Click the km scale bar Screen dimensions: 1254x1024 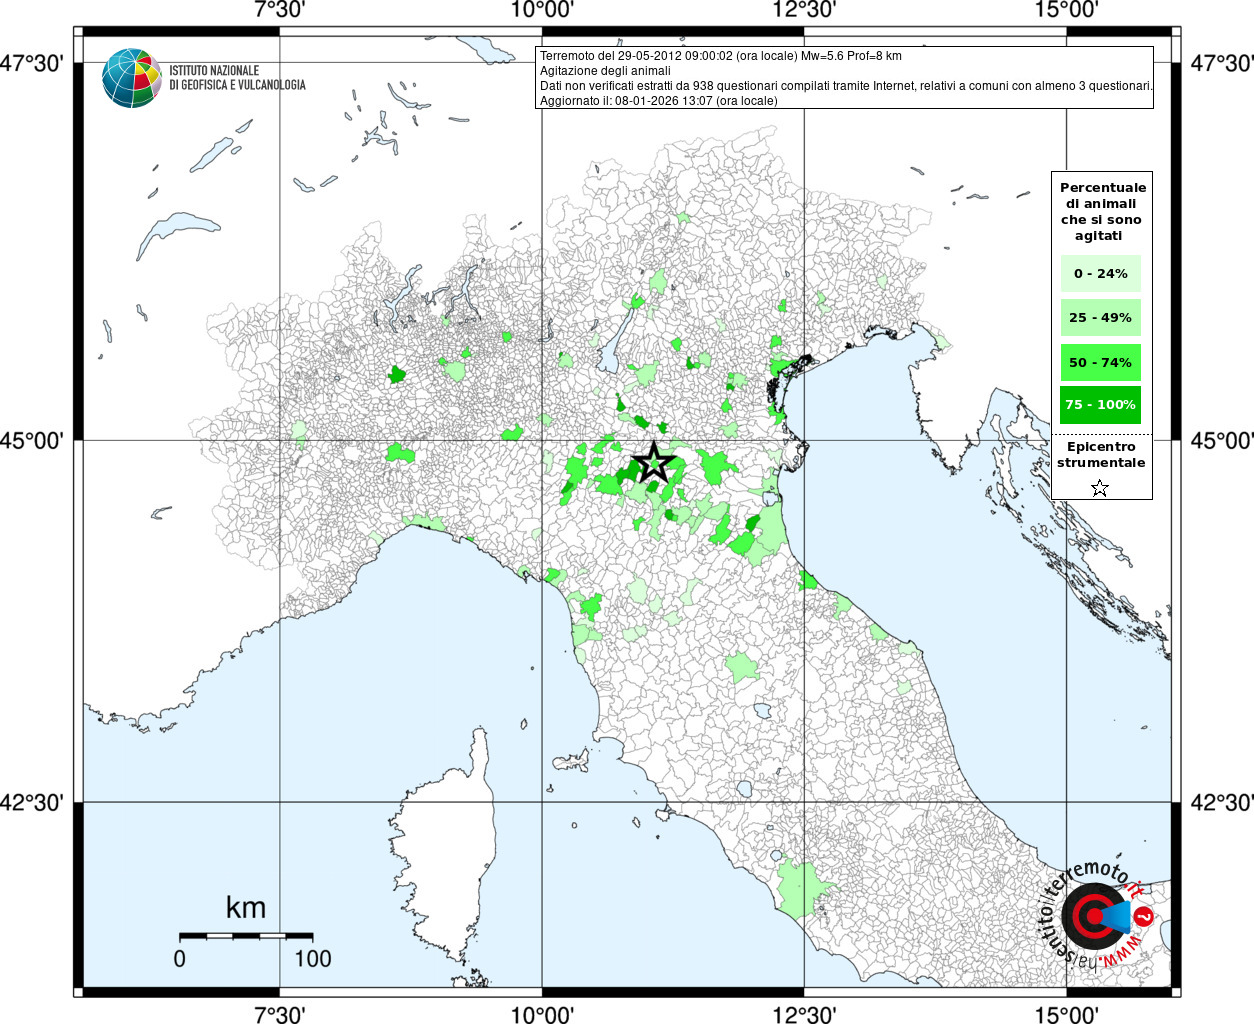click(246, 936)
